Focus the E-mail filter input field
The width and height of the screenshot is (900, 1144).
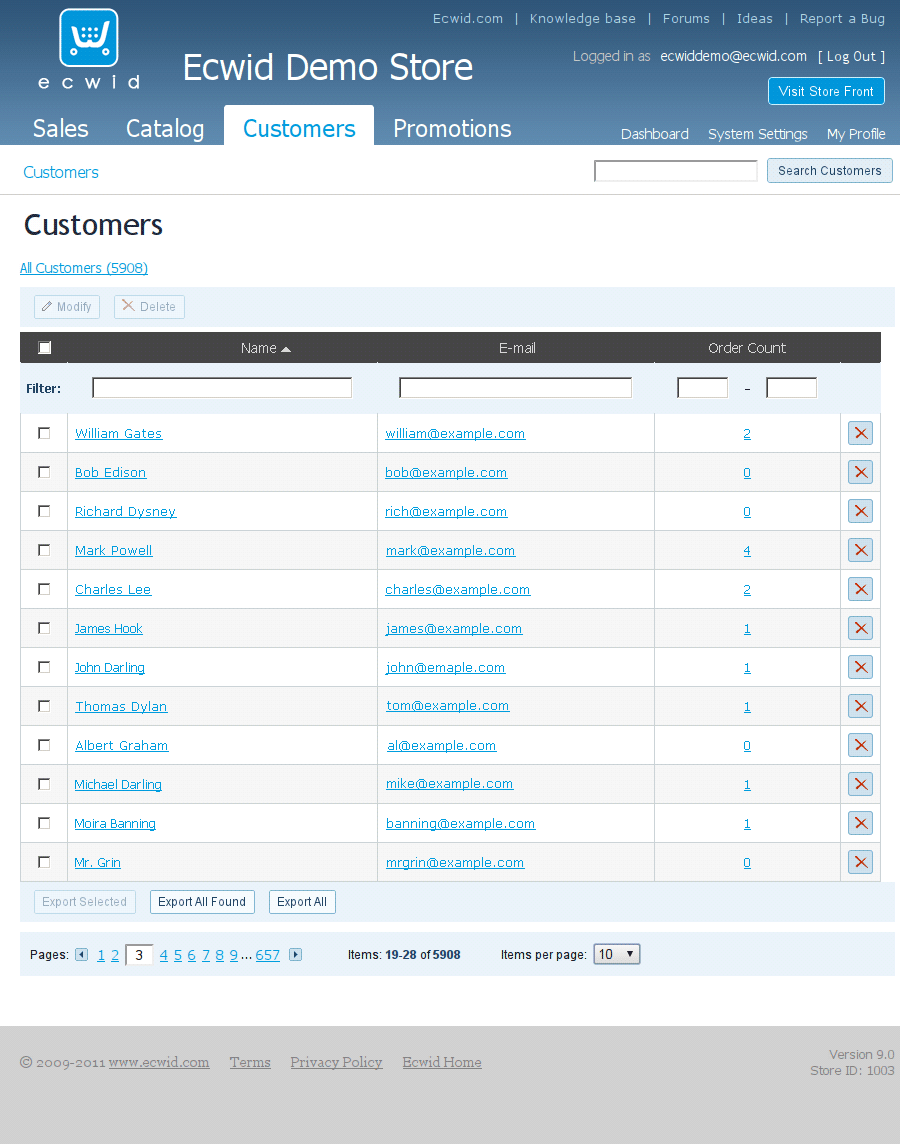[516, 388]
